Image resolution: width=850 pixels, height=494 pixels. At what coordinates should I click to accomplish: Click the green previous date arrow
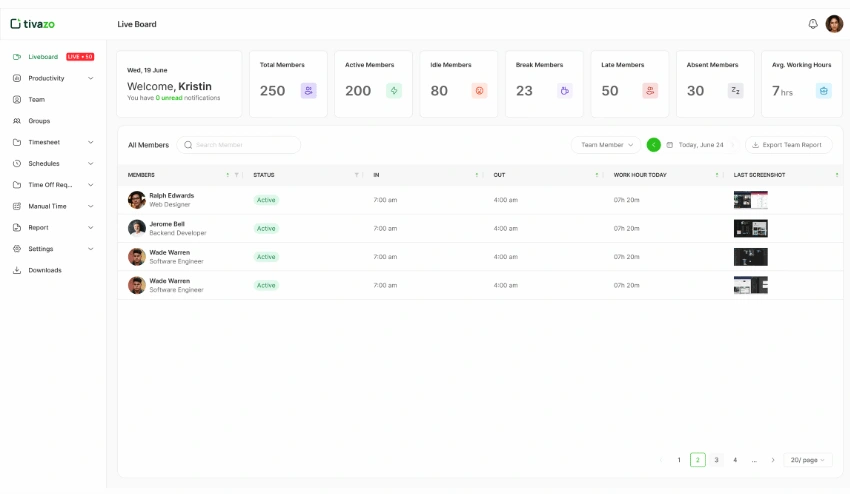653,145
